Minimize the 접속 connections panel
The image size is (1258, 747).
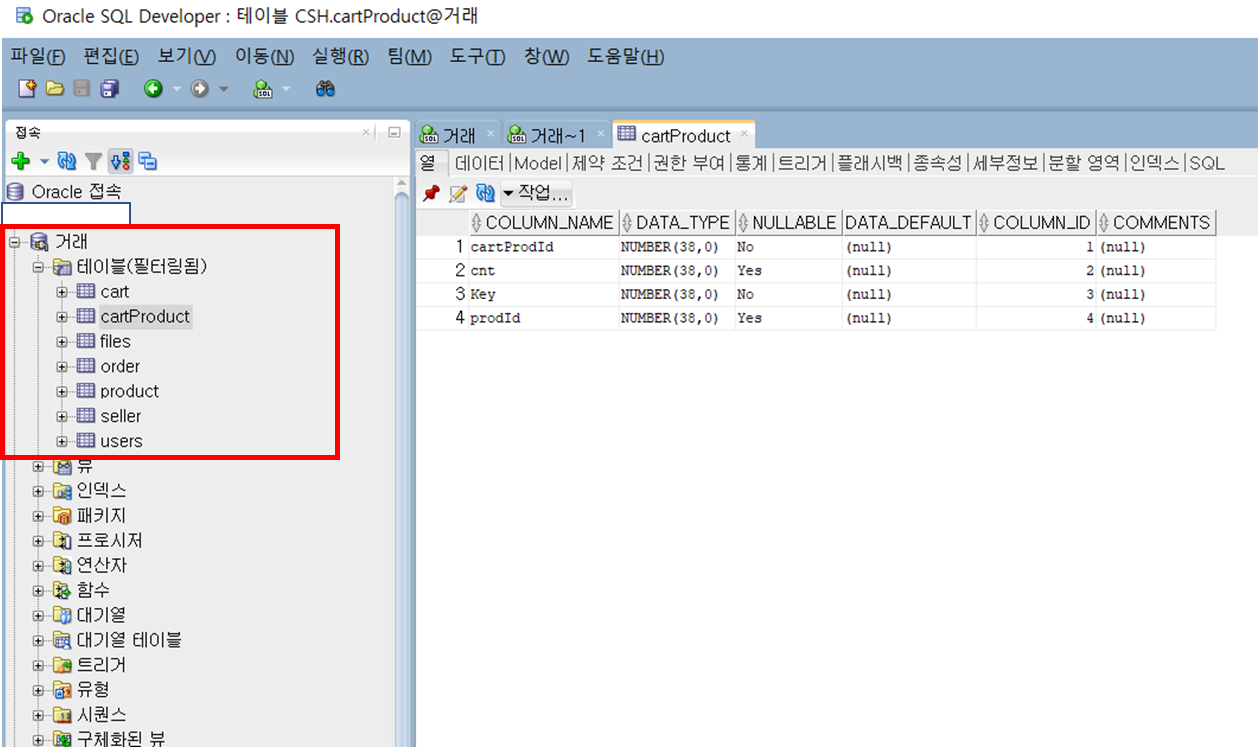tap(394, 132)
